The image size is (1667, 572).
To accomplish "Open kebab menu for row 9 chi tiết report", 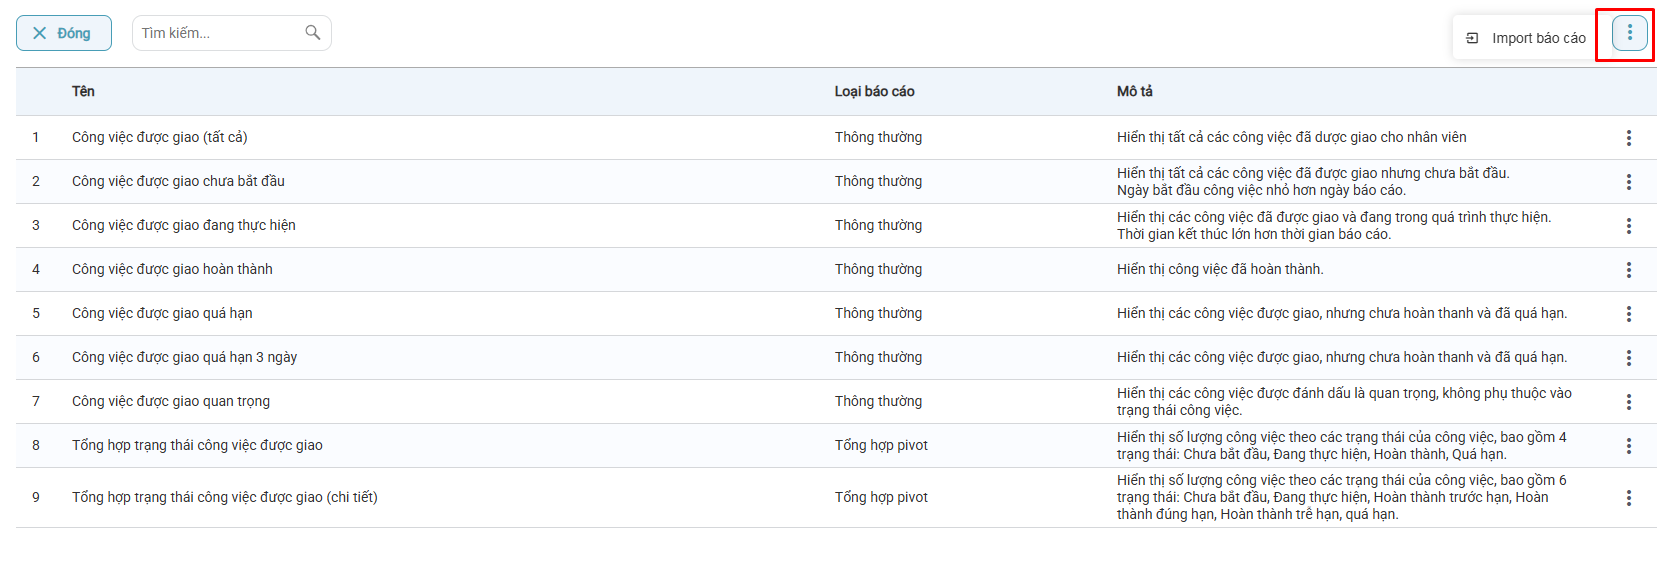I will tap(1628, 498).
